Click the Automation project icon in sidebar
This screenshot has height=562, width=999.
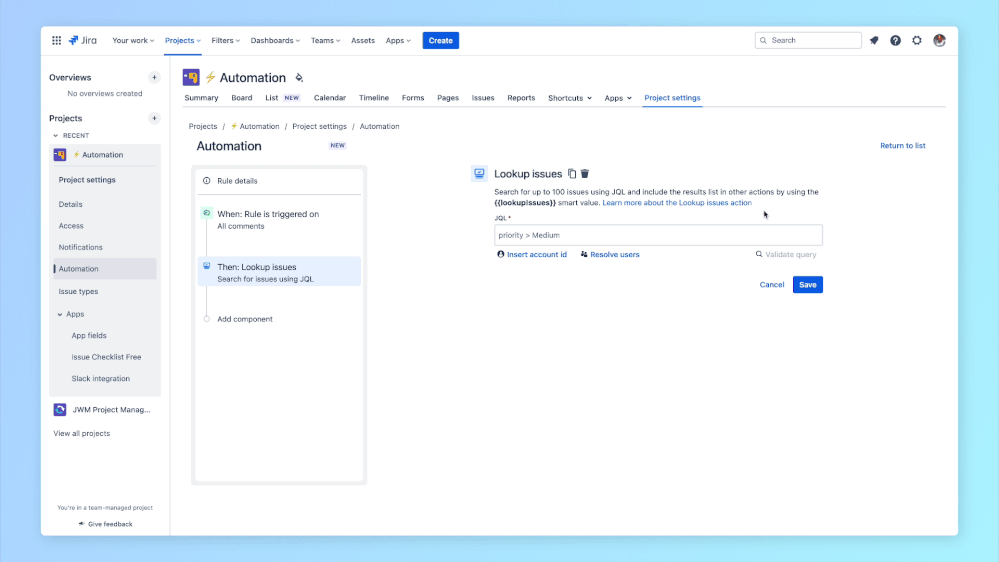[60, 155]
